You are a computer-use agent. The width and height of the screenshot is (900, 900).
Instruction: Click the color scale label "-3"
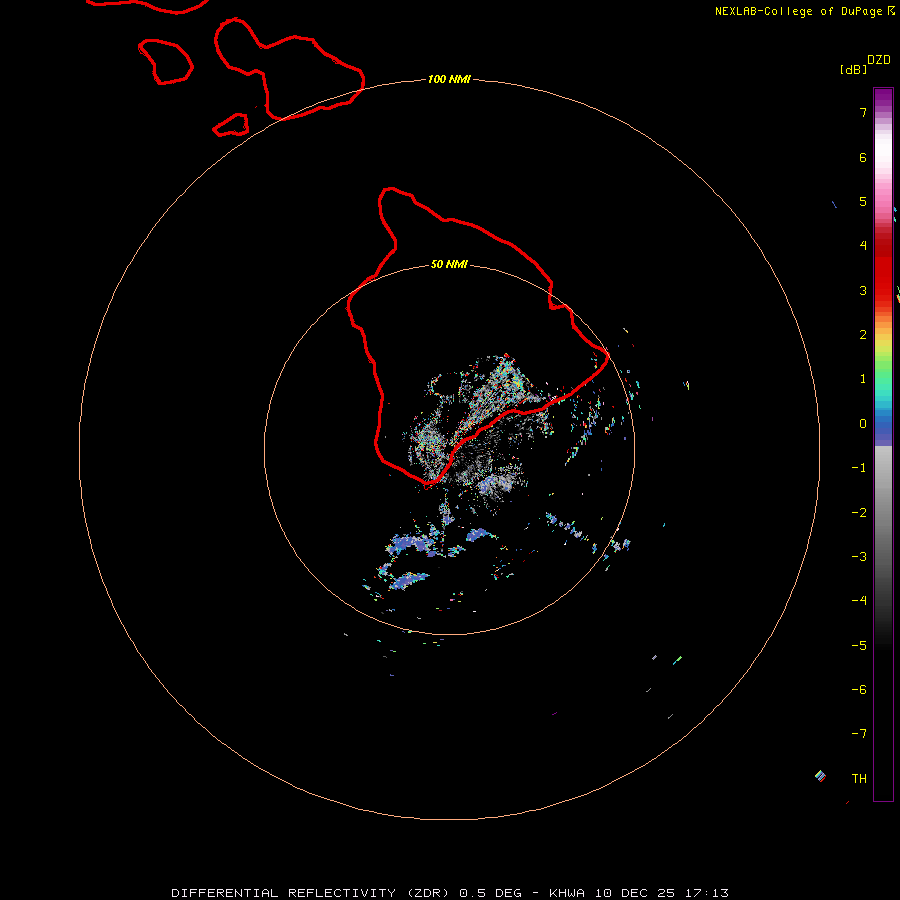(859, 557)
